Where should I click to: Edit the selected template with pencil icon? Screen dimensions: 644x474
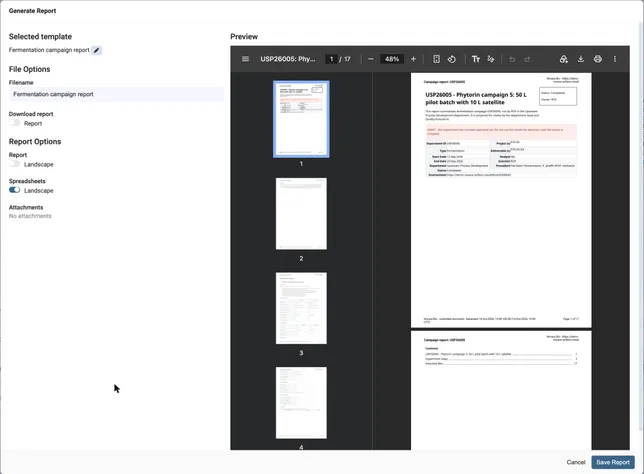pyautogui.click(x=97, y=50)
